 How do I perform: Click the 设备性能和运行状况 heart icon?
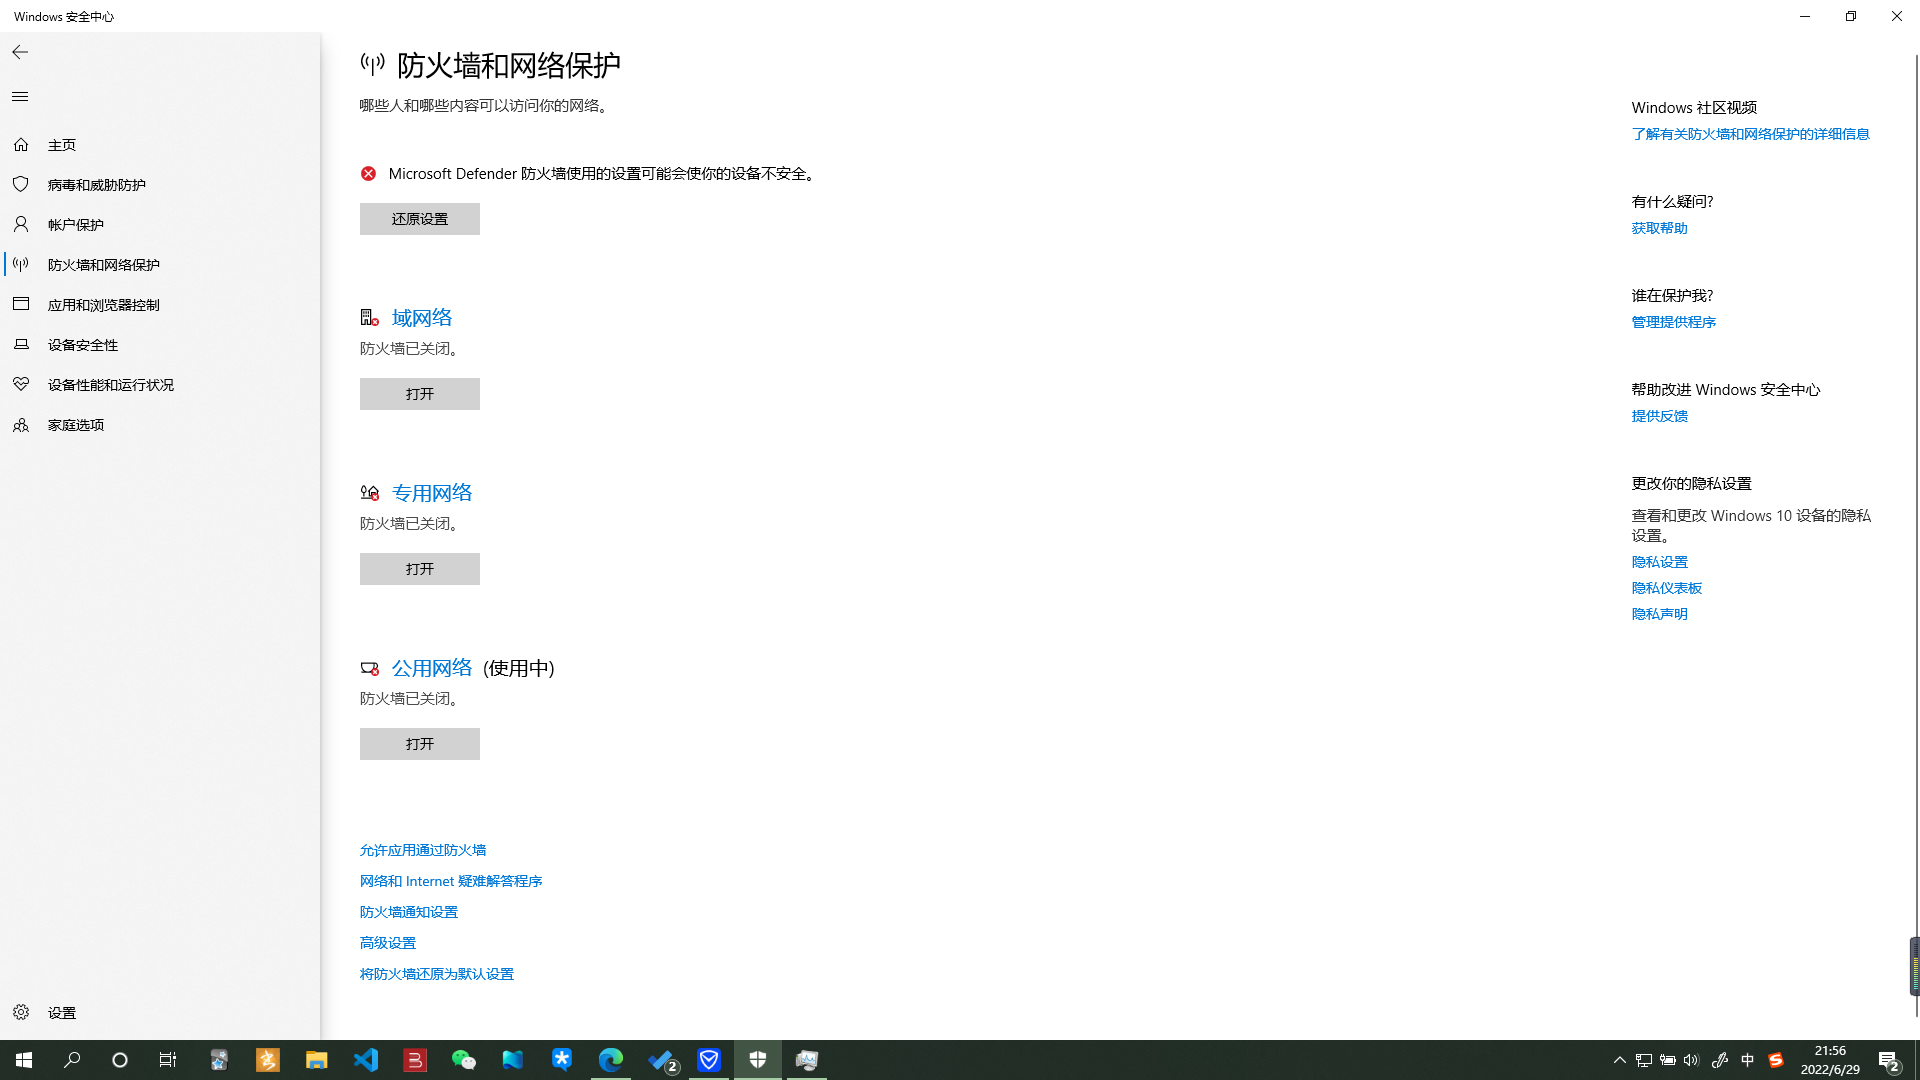coord(21,384)
